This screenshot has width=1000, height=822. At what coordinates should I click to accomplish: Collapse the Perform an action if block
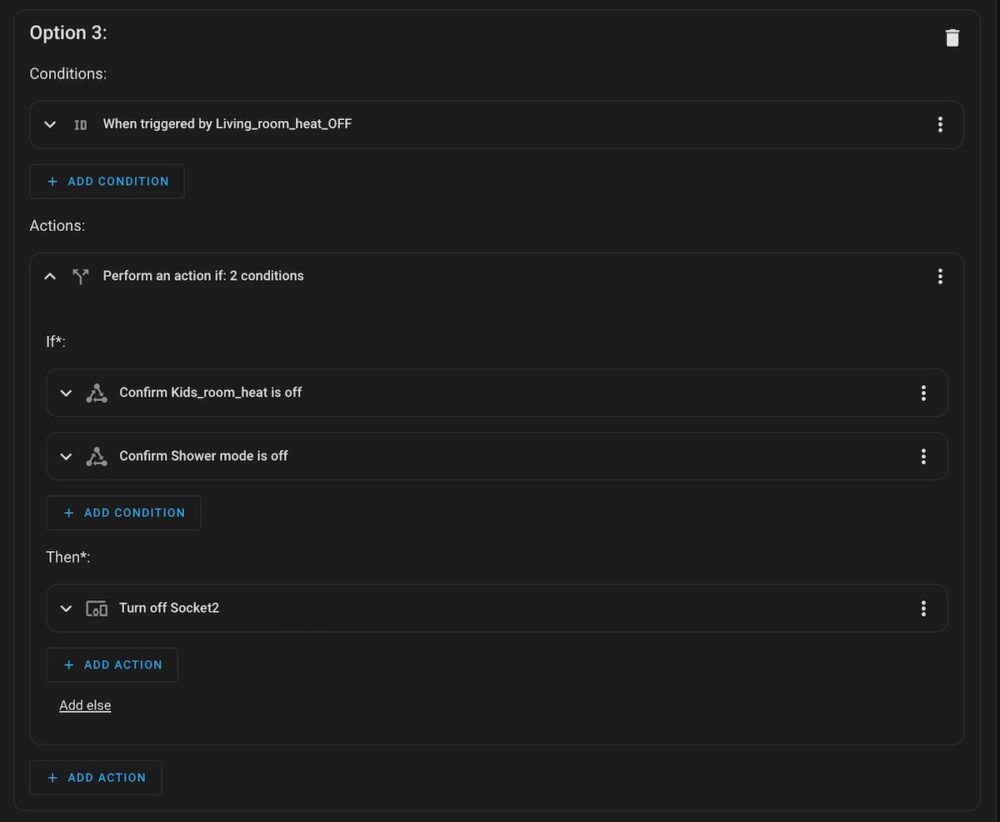click(50, 276)
